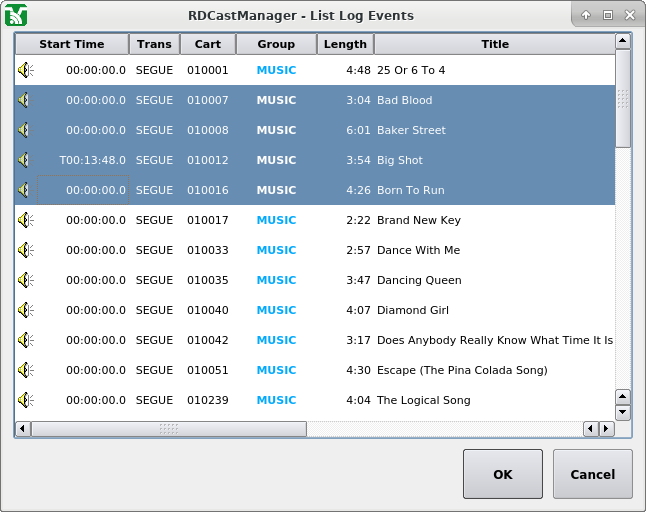Click the vertical scrollbar up arrow at top
This screenshot has height=512, width=646.
click(622, 41)
